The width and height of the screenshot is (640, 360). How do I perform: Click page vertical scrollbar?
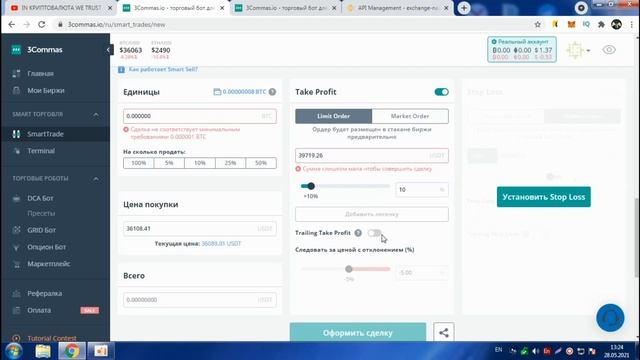637,237
